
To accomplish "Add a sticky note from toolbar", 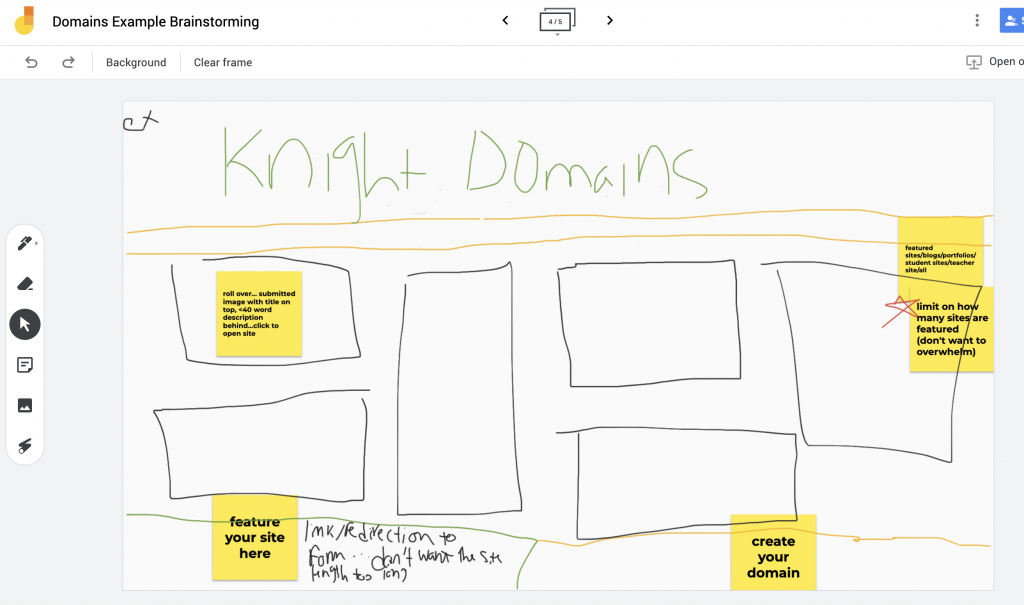I will (x=25, y=365).
